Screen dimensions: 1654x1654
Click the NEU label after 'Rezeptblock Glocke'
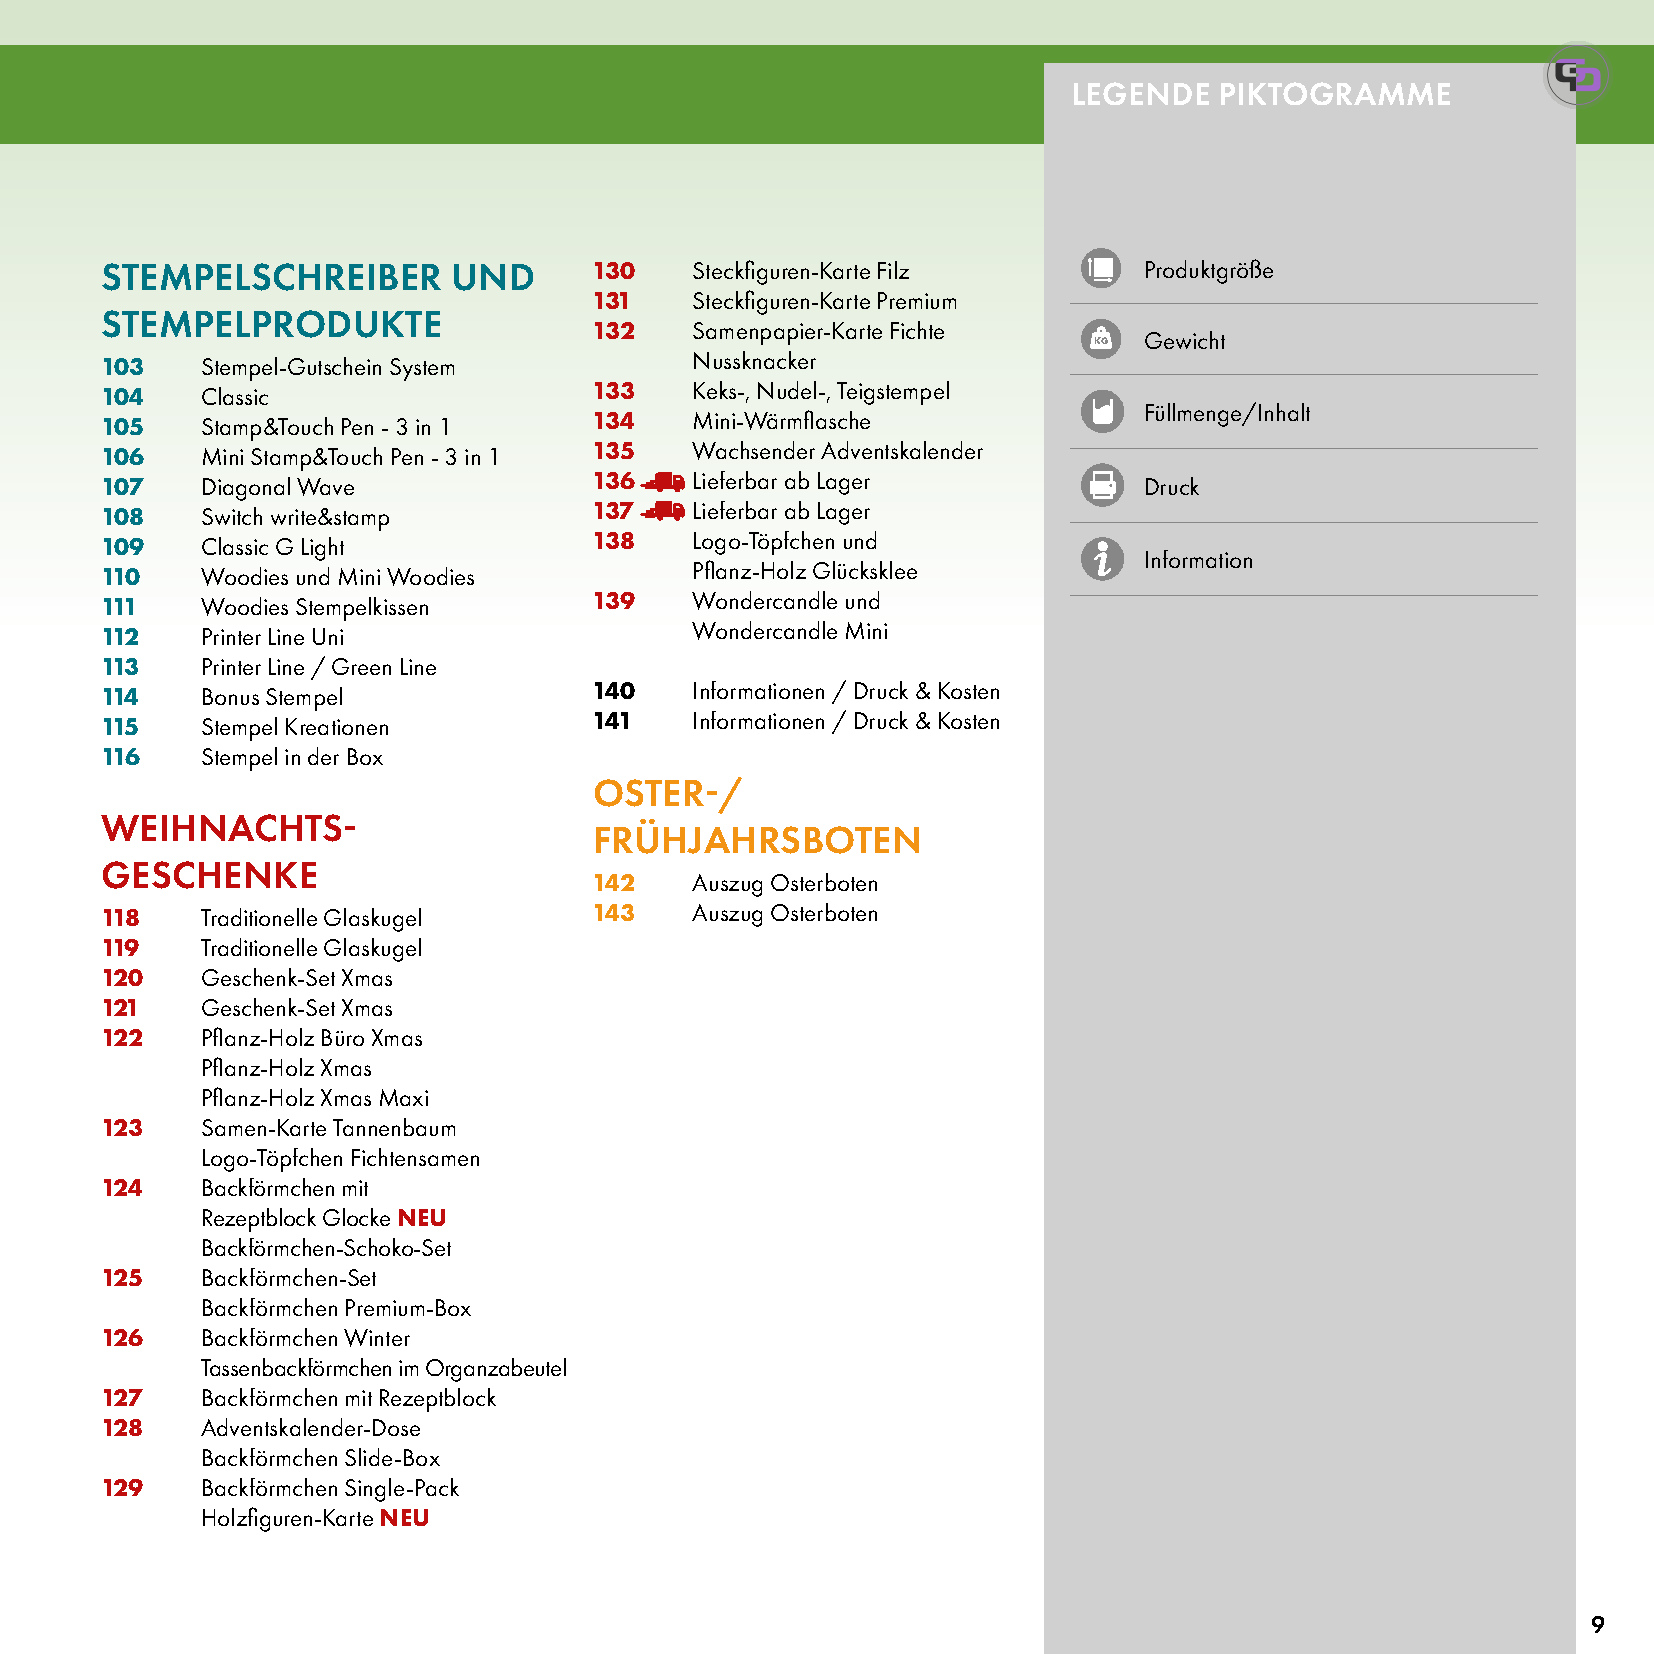[422, 1218]
